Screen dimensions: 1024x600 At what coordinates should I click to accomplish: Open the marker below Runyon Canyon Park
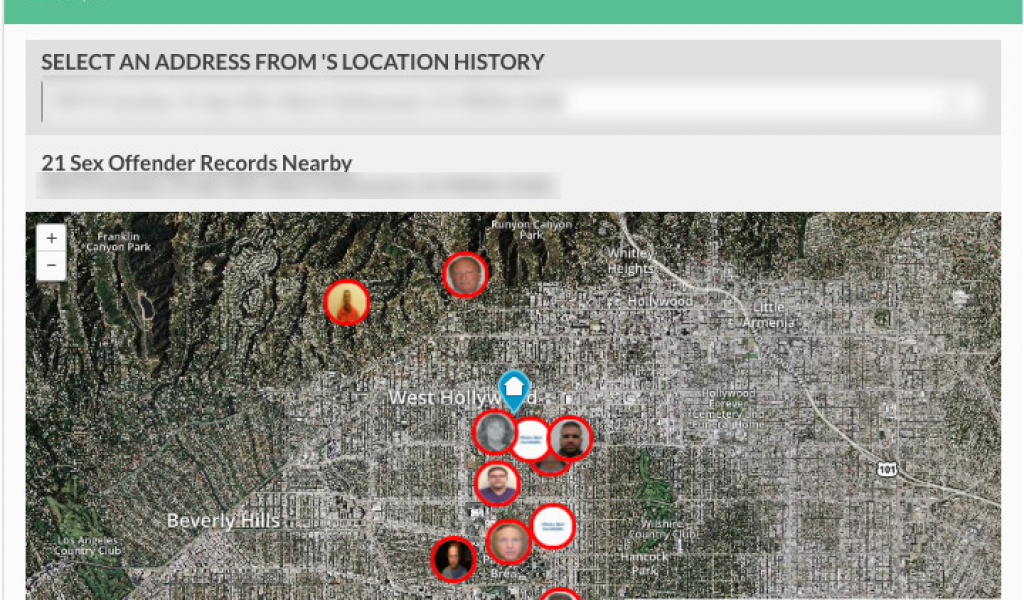465,275
